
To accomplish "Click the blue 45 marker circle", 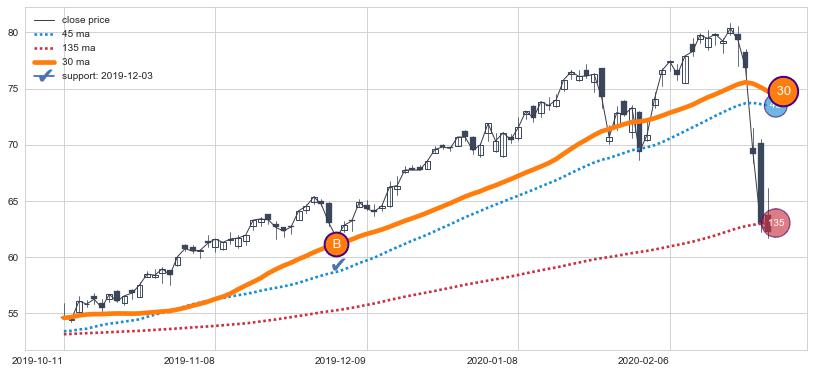I will tap(775, 105).
